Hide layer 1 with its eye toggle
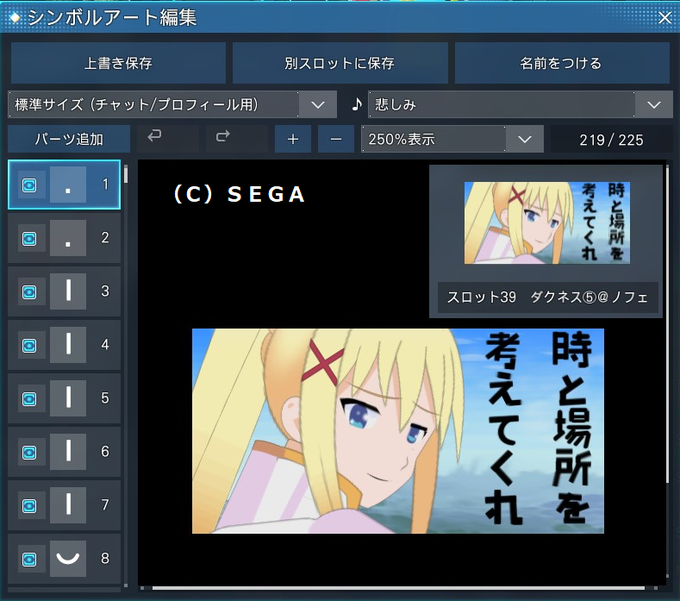The height and width of the screenshot is (601, 680). [29, 185]
